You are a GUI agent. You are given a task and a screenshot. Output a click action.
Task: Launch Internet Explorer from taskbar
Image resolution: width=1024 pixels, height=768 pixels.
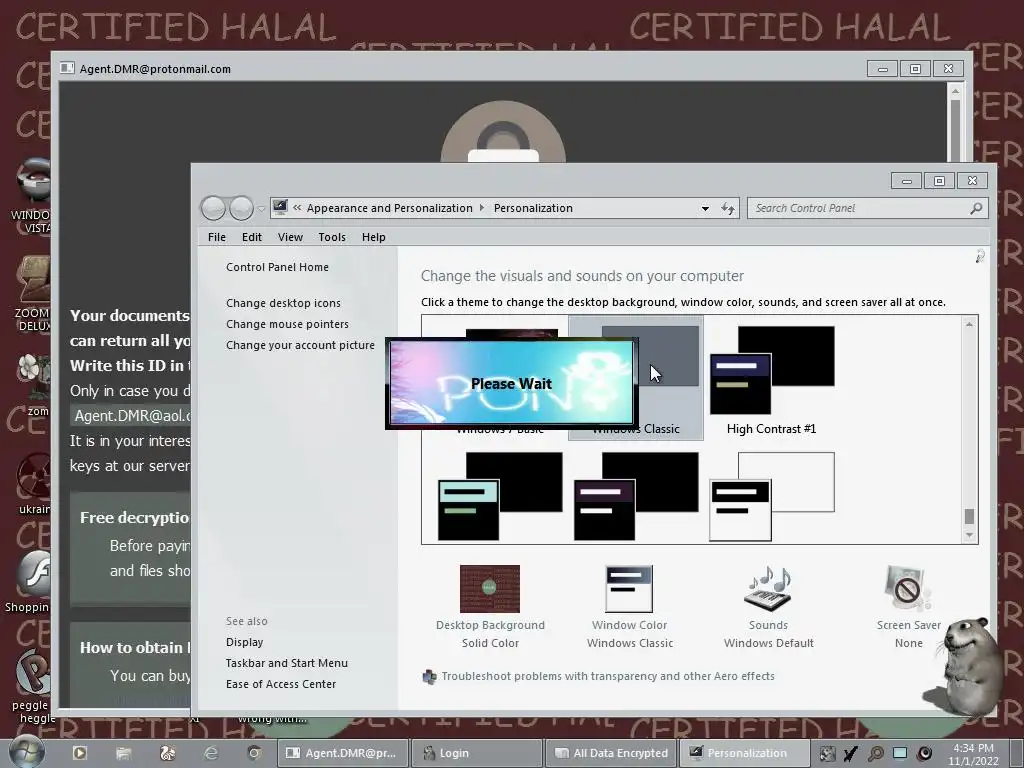pos(211,753)
